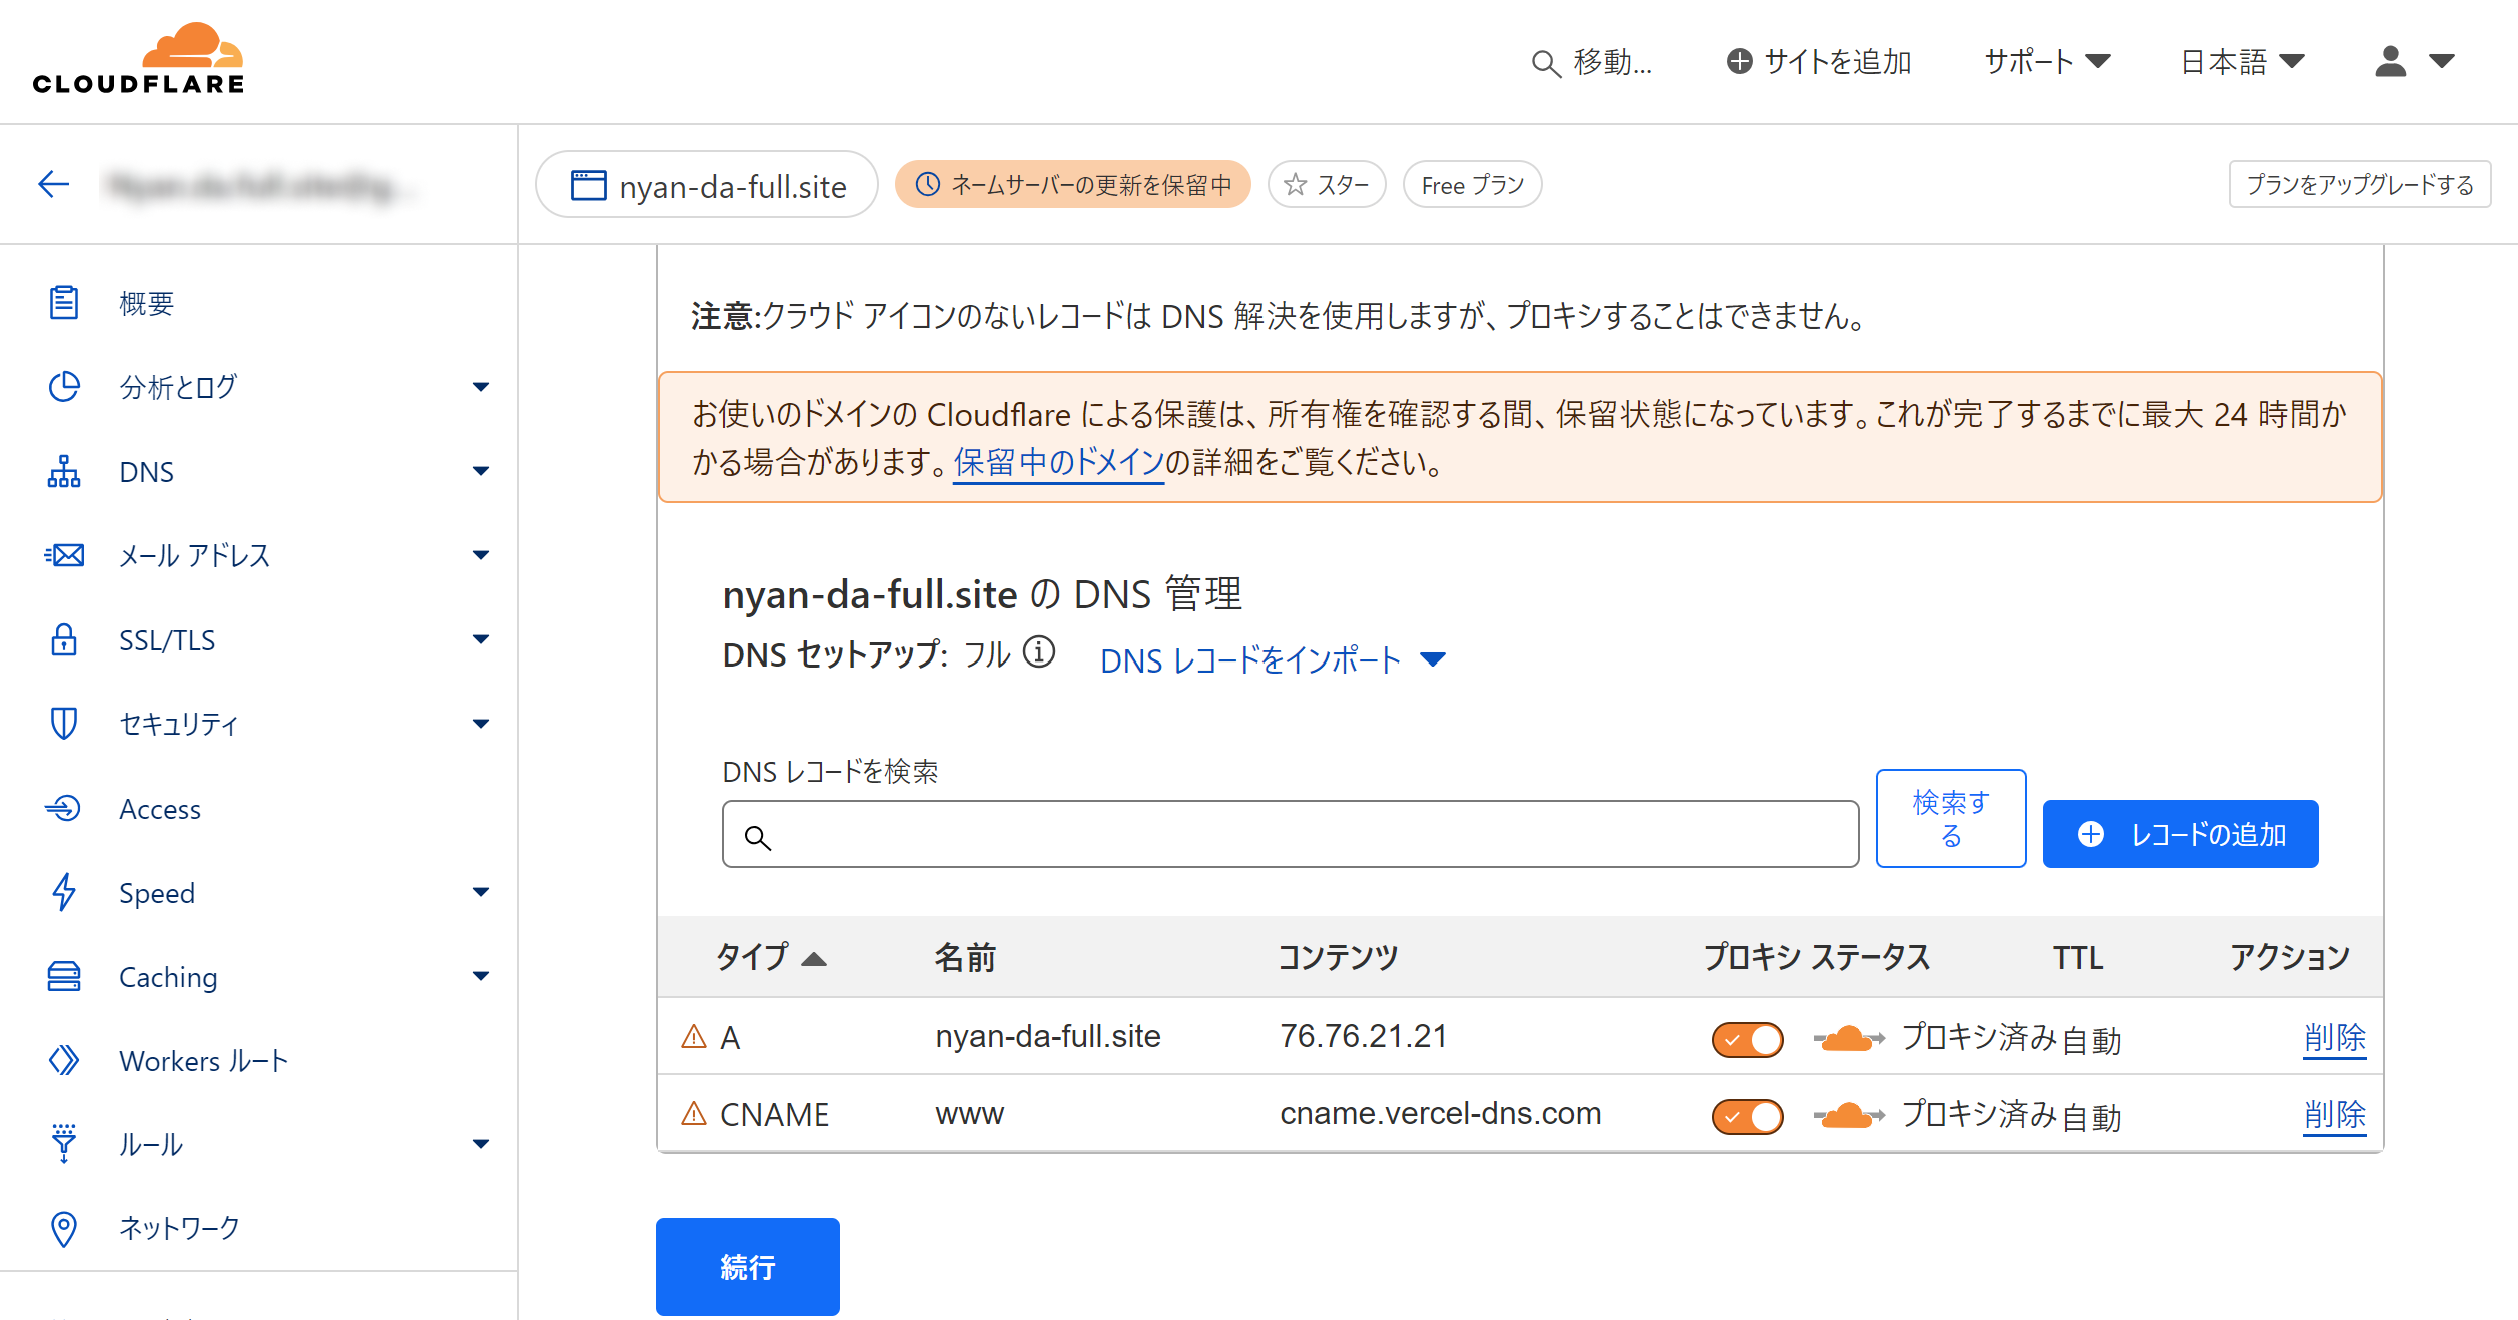2518x1320 pixels.
Task: Expand the セキュリティ sidebar section
Action: (x=481, y=724)
